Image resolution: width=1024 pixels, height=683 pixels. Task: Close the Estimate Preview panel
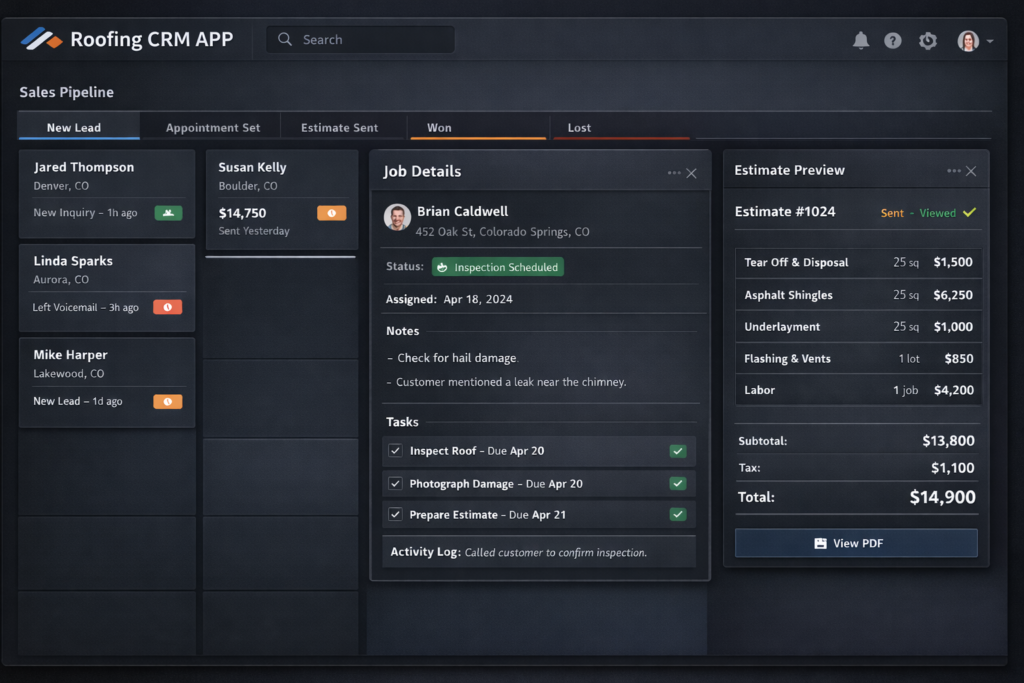click(x=971, y=171)
